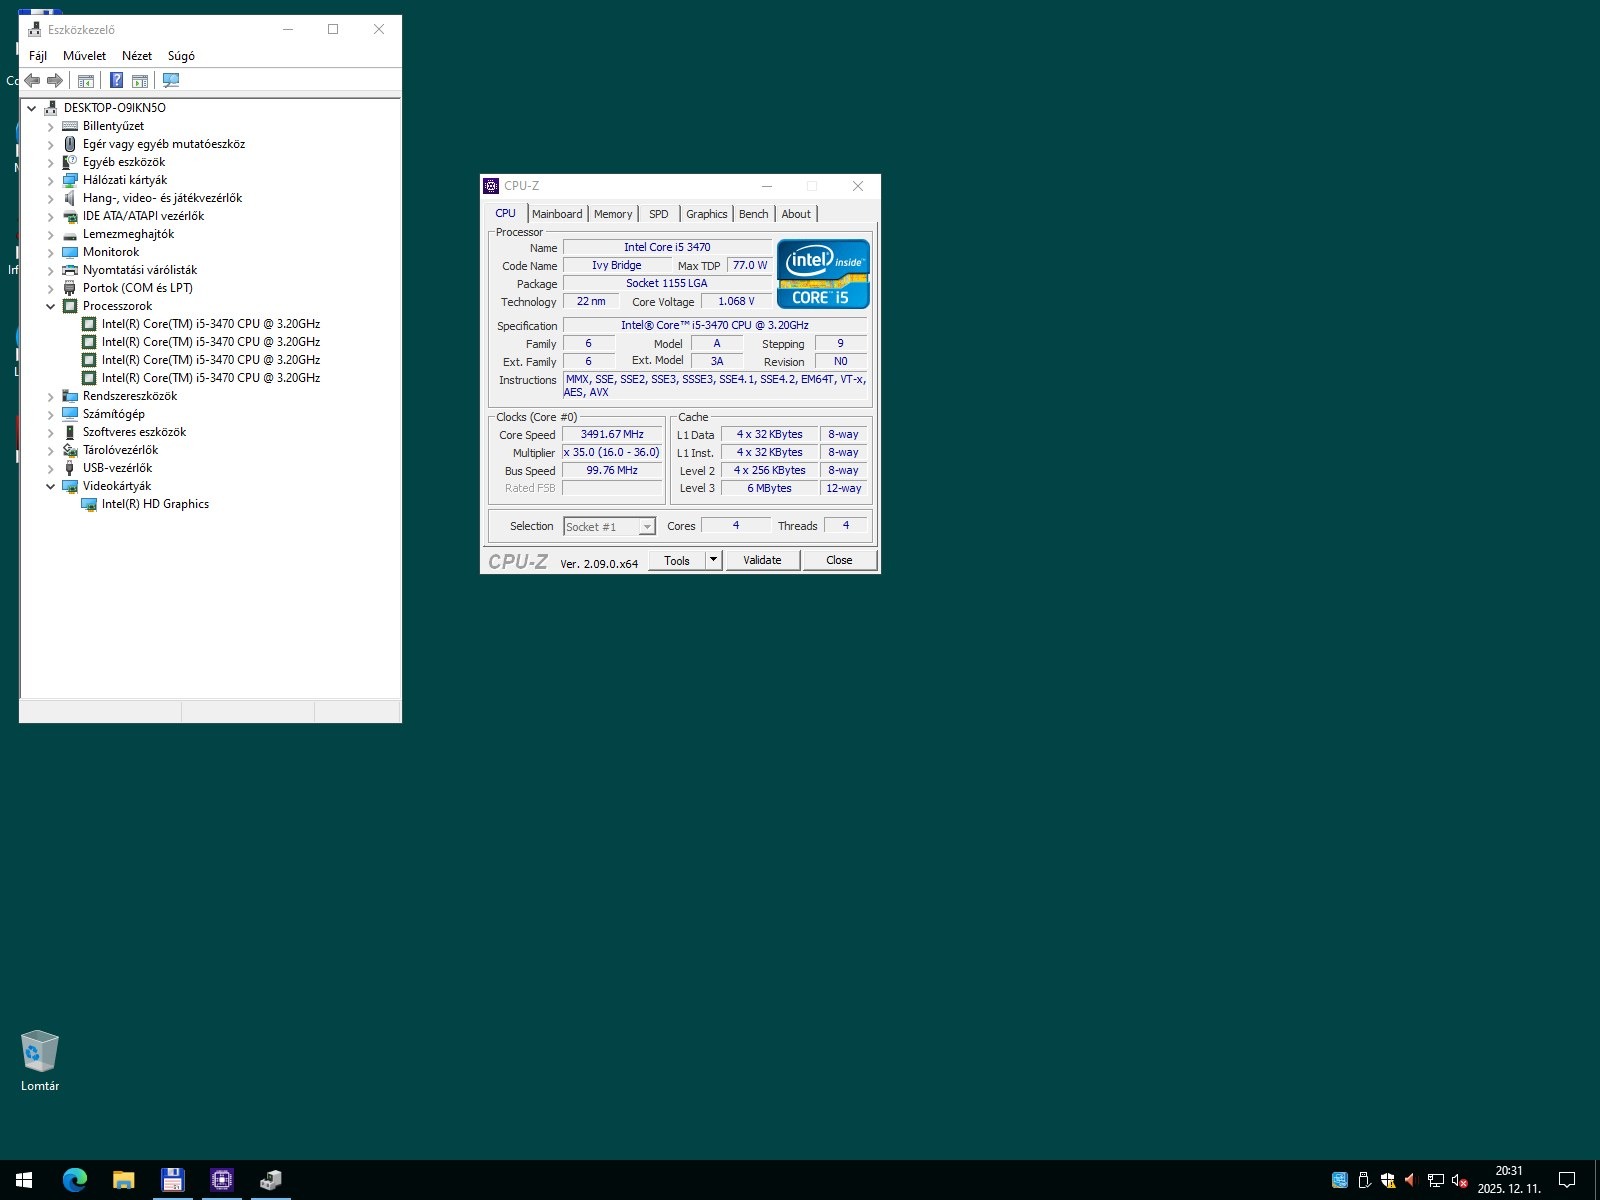Image resolution: width=1600 pixels, height=1200 pixels.
Task: Click the Safely Remove Hardware tray icon
Action: (x=1363, y=1180)
